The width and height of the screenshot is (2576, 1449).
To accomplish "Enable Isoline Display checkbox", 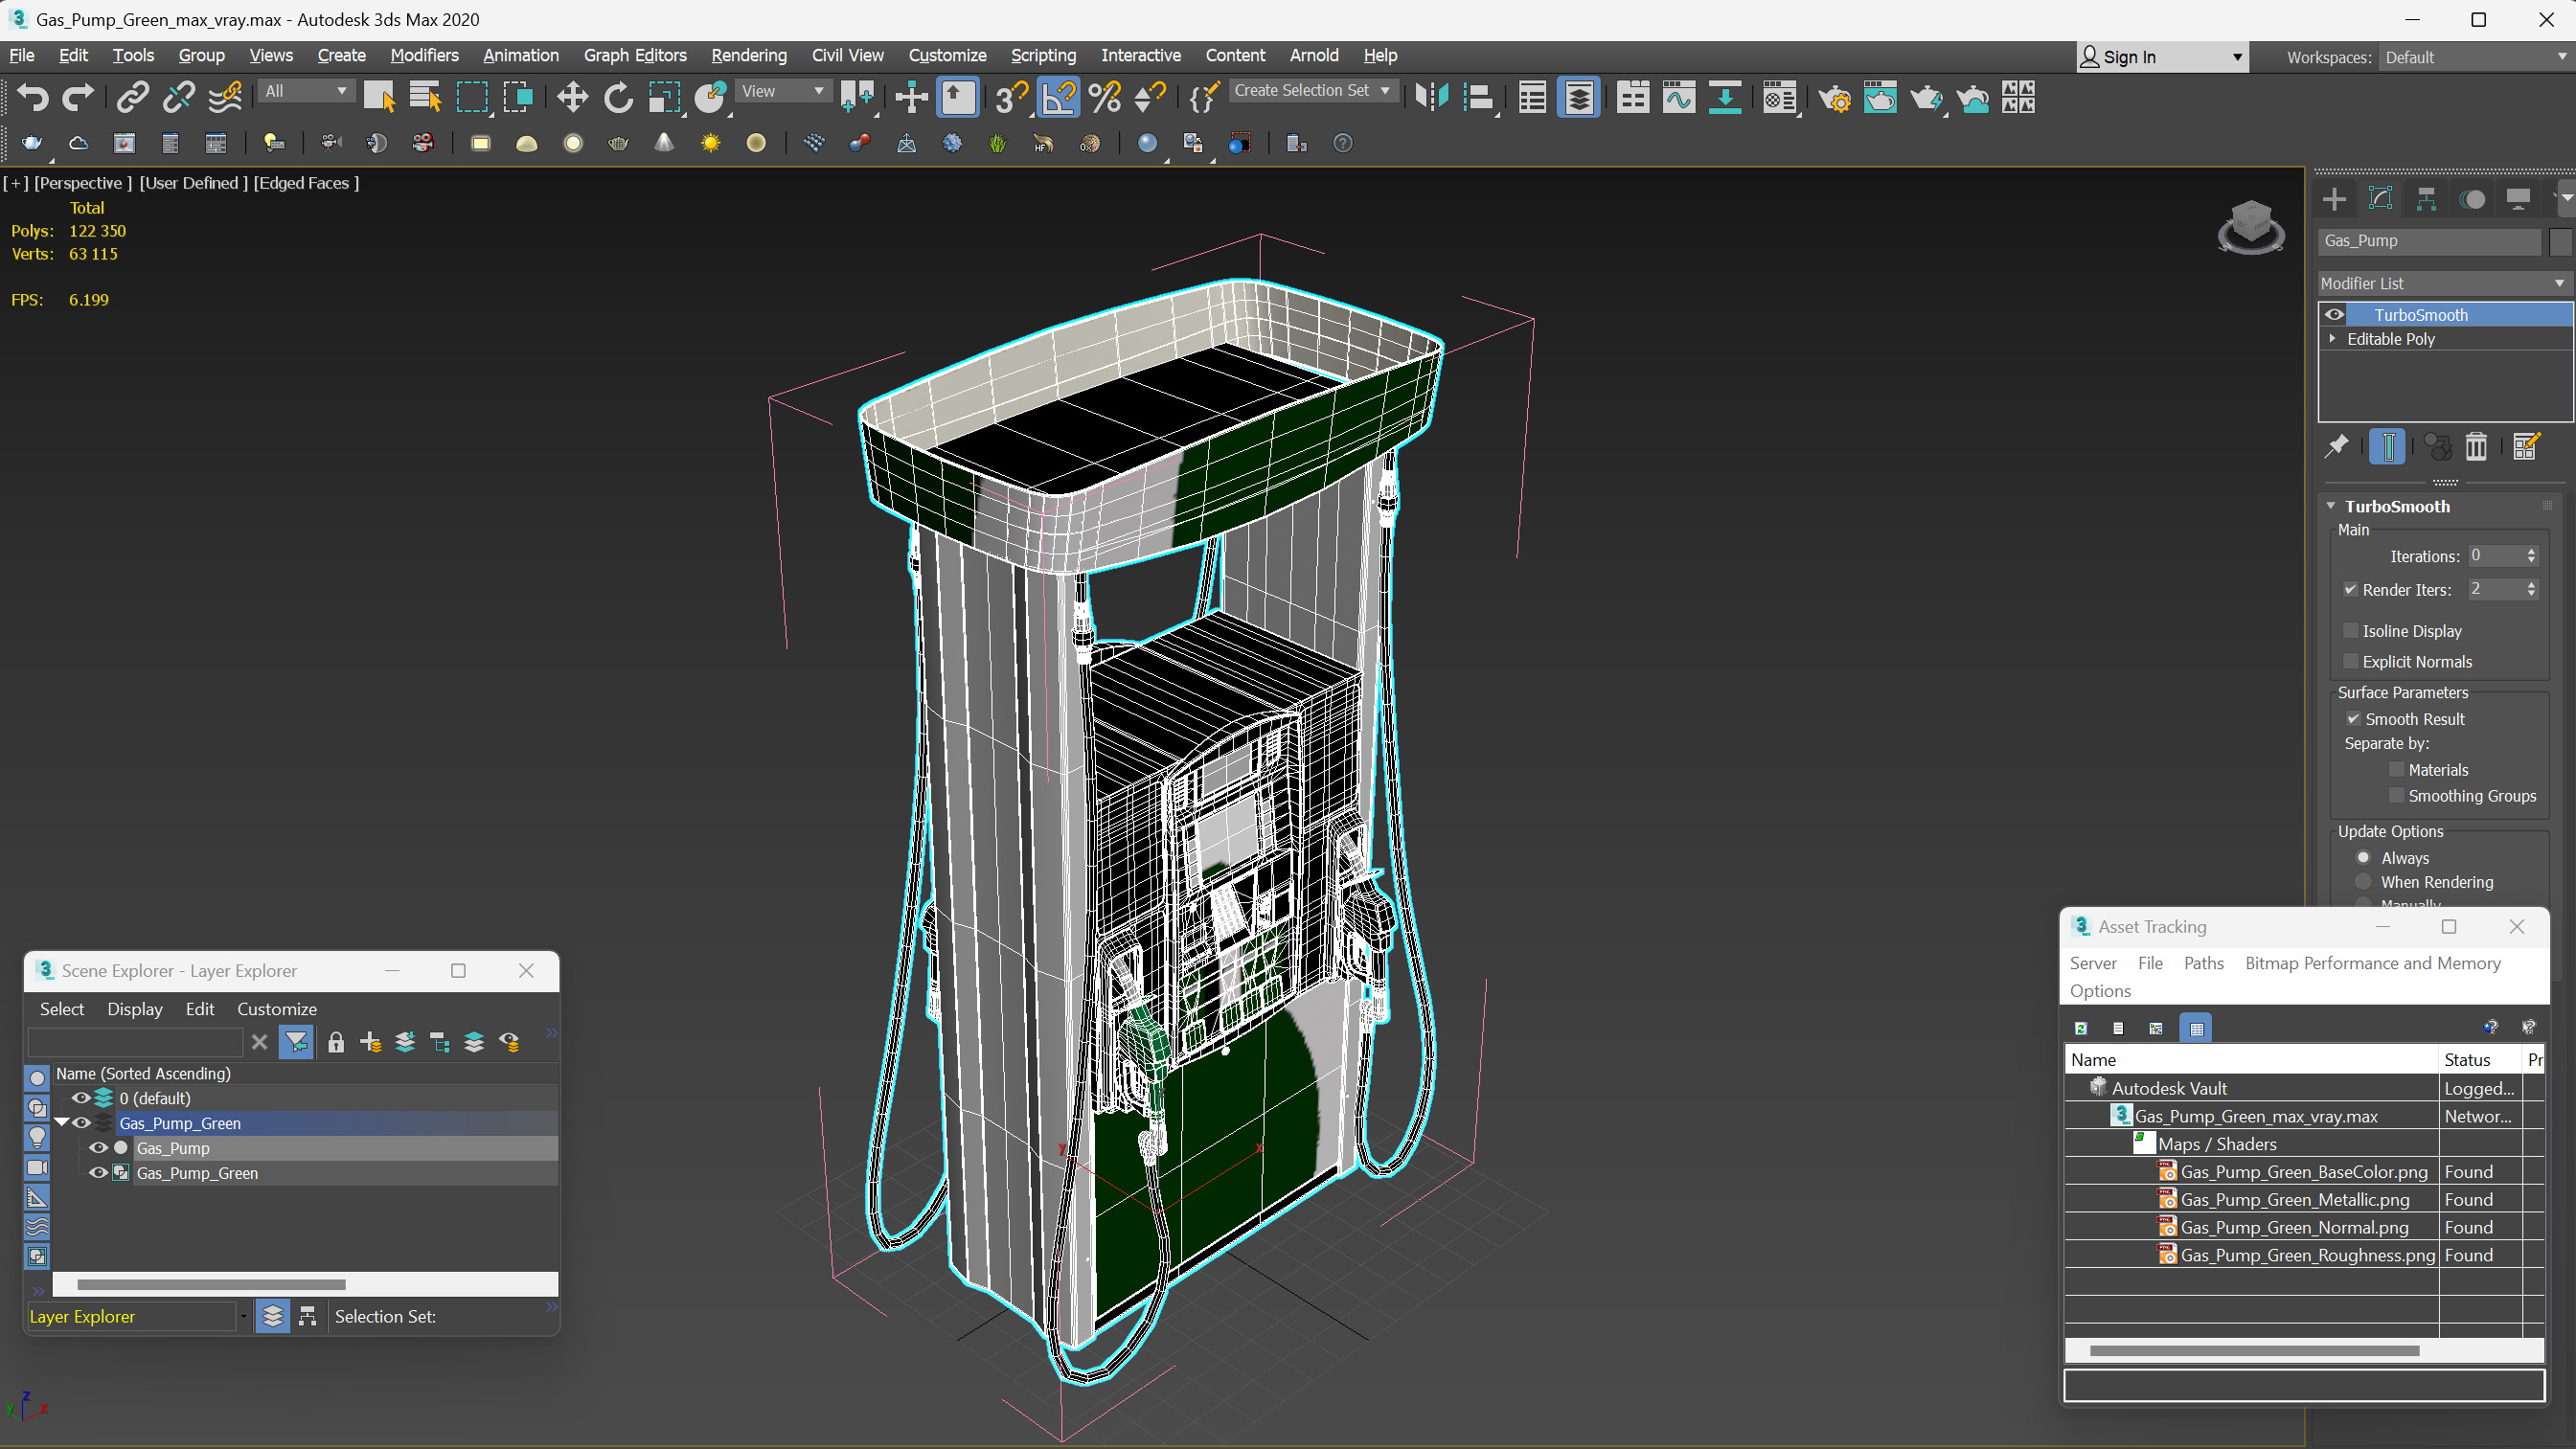I will [2351, 631].
